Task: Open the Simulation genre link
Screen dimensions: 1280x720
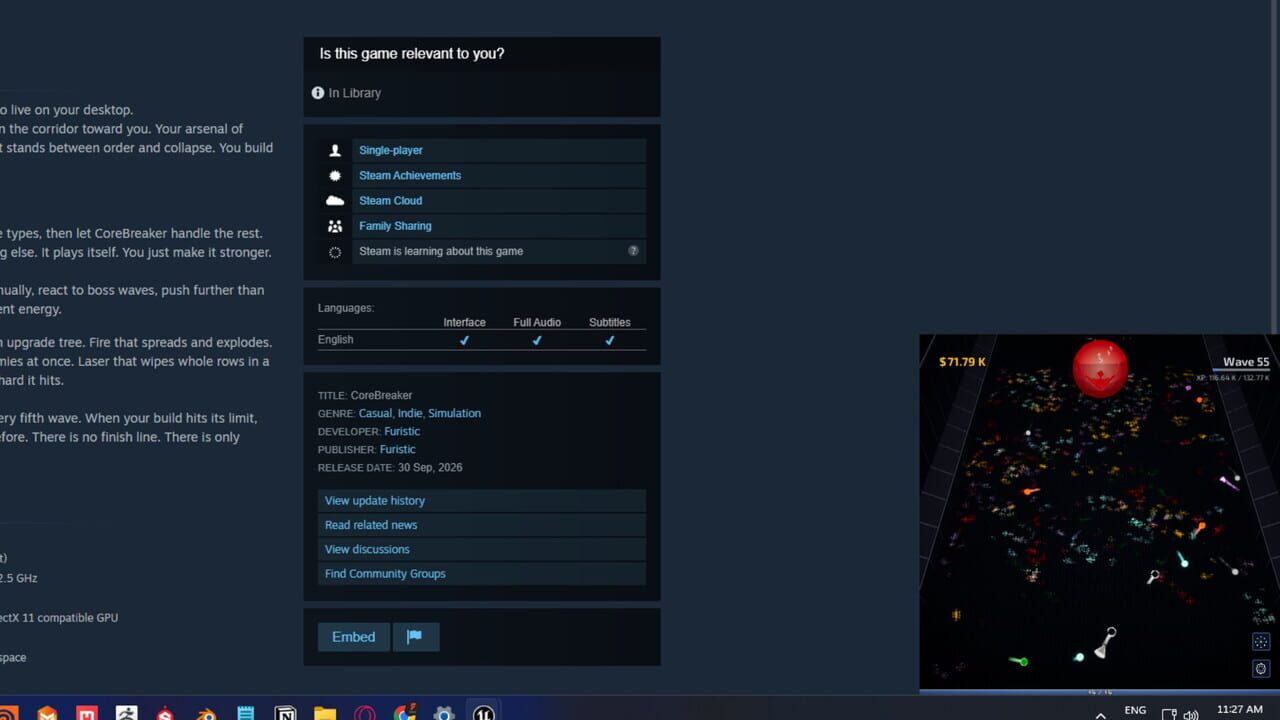Action: 455,413
